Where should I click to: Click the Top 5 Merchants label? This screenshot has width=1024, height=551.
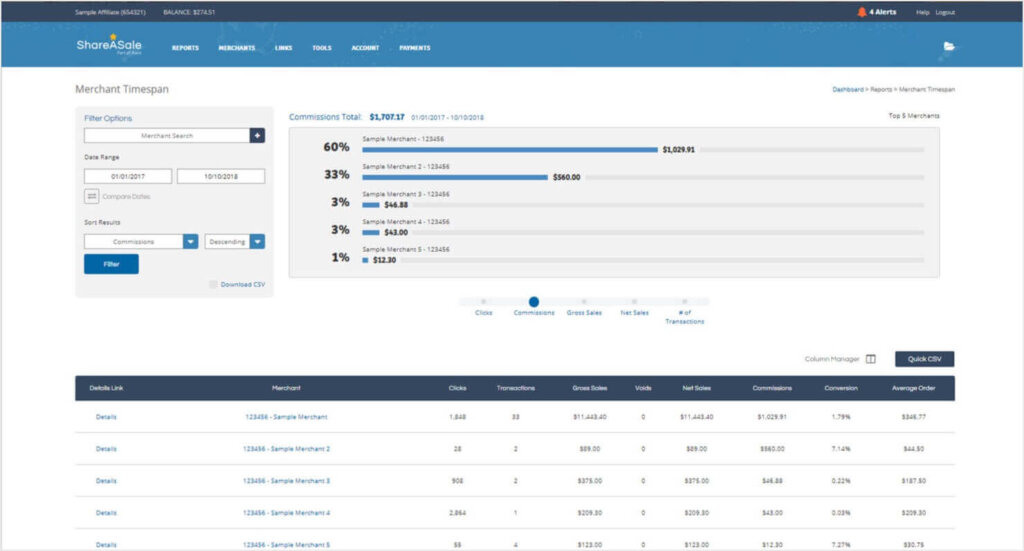point(914,116)
